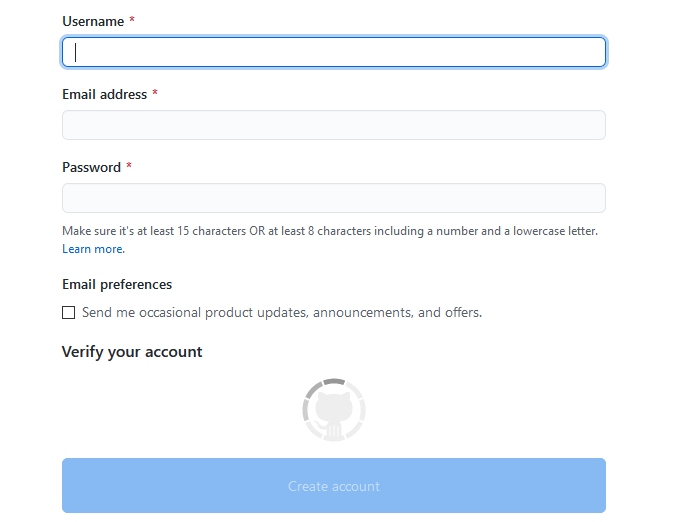
Task: Click the Create account button
Action: tap(334, 485)
